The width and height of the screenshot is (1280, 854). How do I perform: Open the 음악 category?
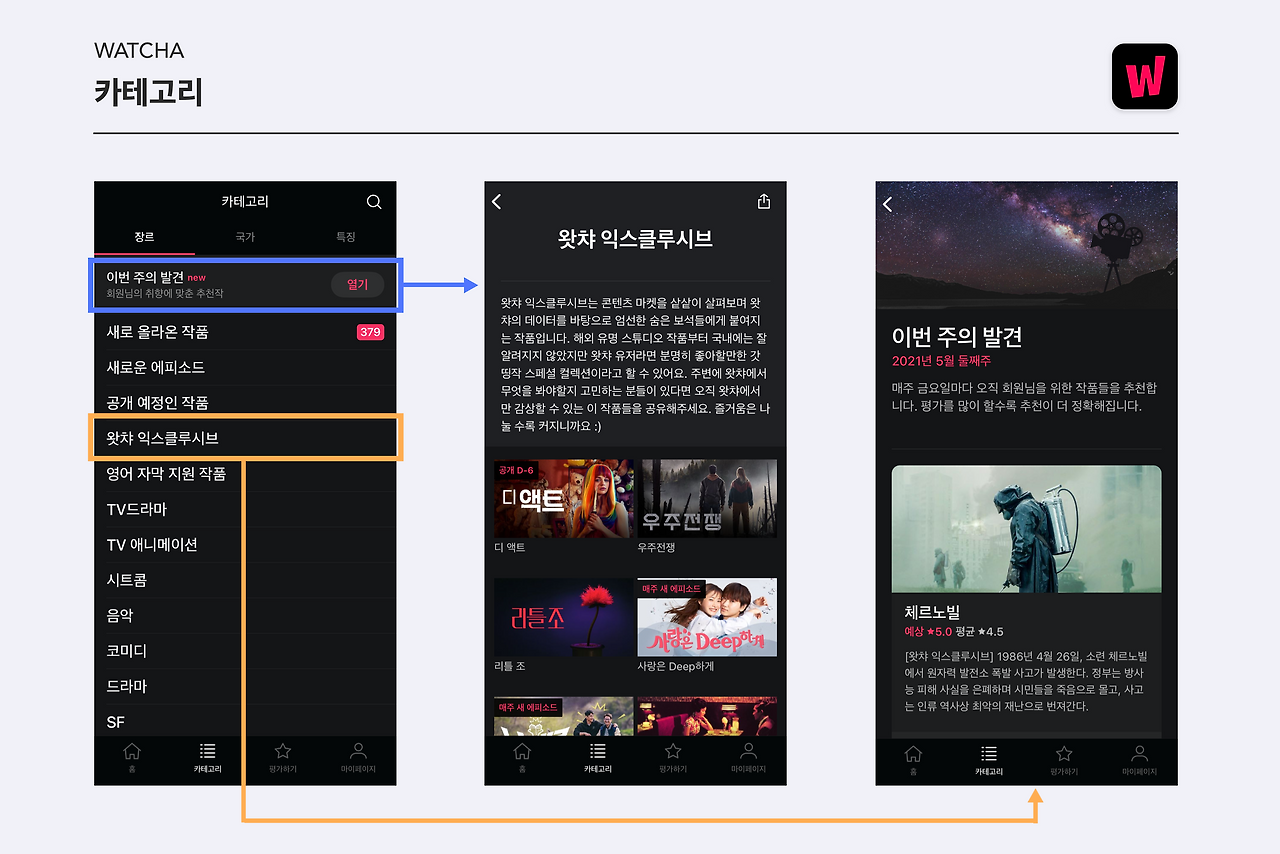coord(245,616)
